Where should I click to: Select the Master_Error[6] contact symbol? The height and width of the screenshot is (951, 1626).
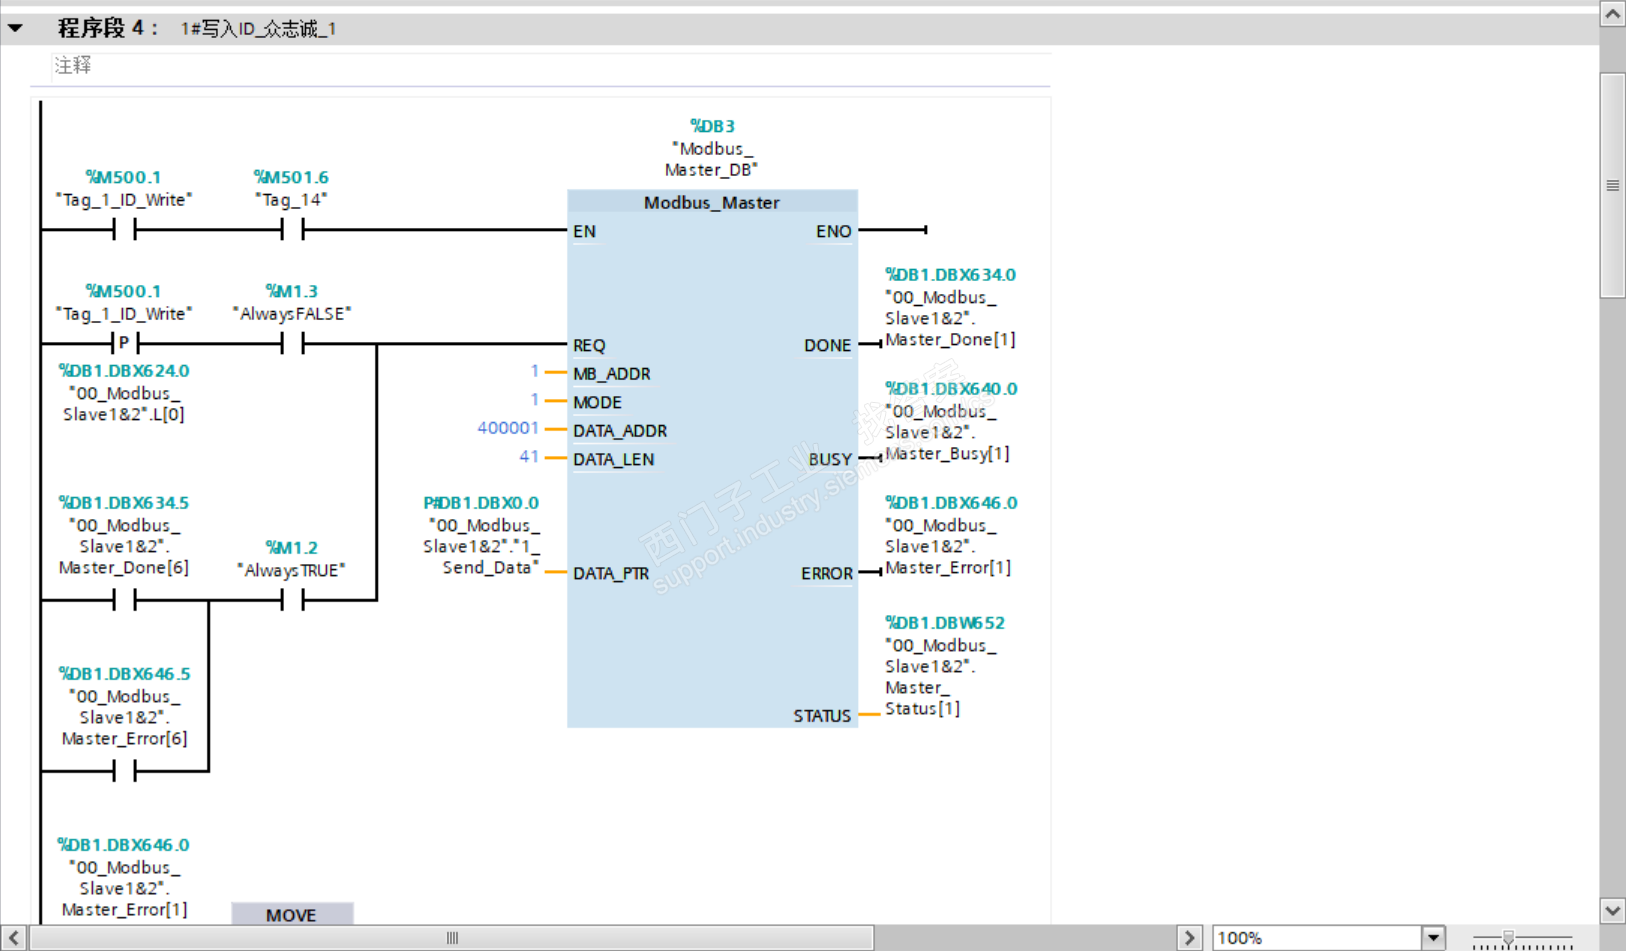[124, 771]
